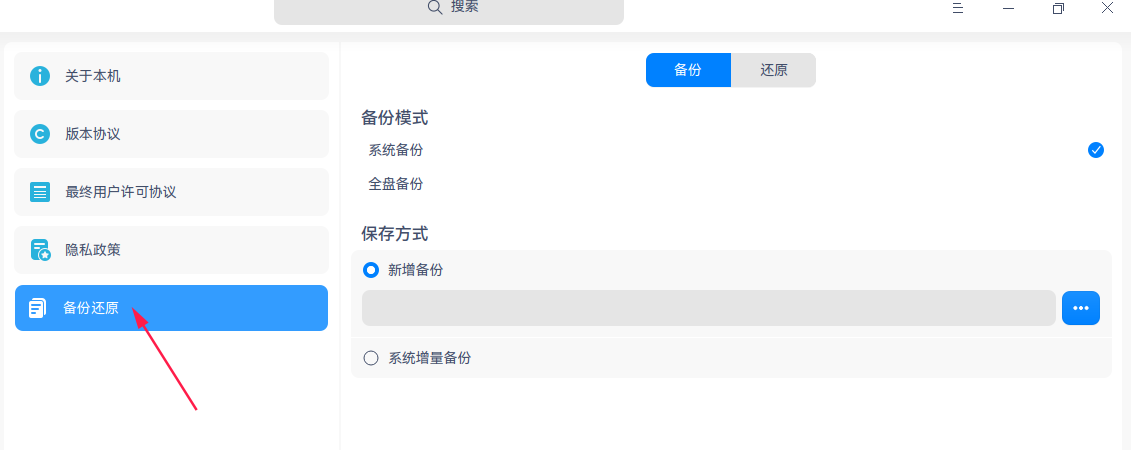Click the backup path input field
This screenshot has height=450, width=1131.
click(708, 308)
